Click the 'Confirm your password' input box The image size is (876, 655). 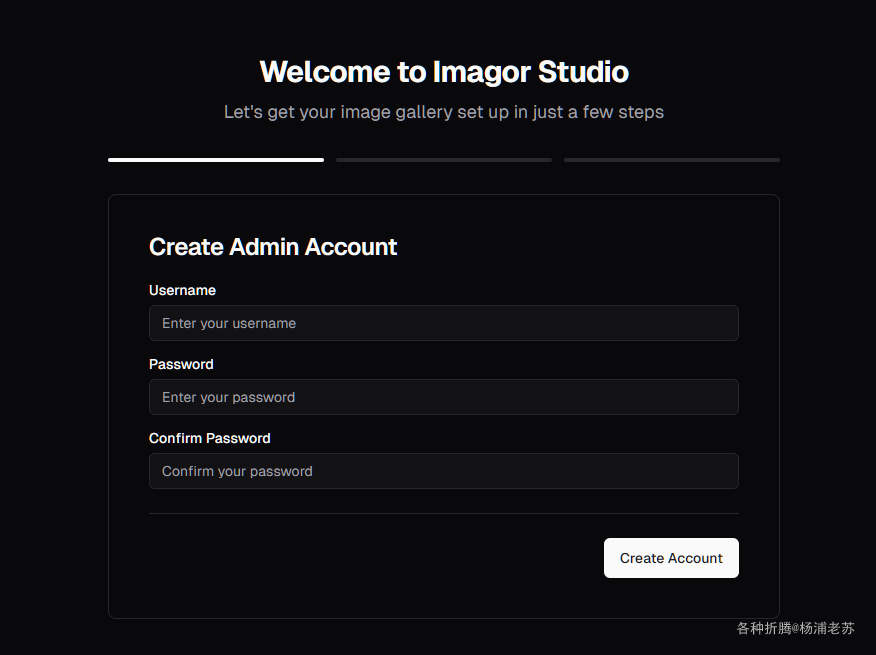point(443,471)
